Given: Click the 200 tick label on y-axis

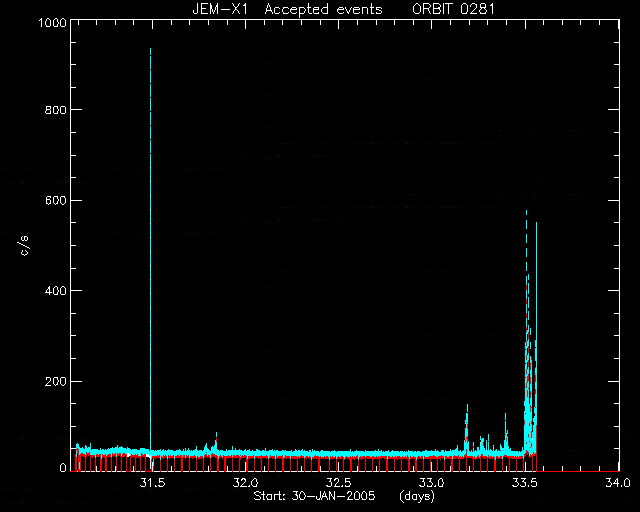Looking at the screenshot, I should [55, 382].
